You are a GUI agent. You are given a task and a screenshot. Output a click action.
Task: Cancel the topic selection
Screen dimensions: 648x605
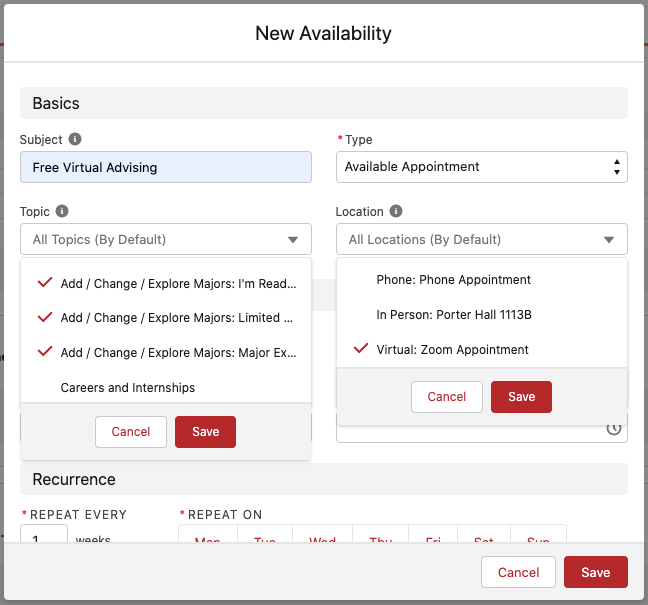131,432
